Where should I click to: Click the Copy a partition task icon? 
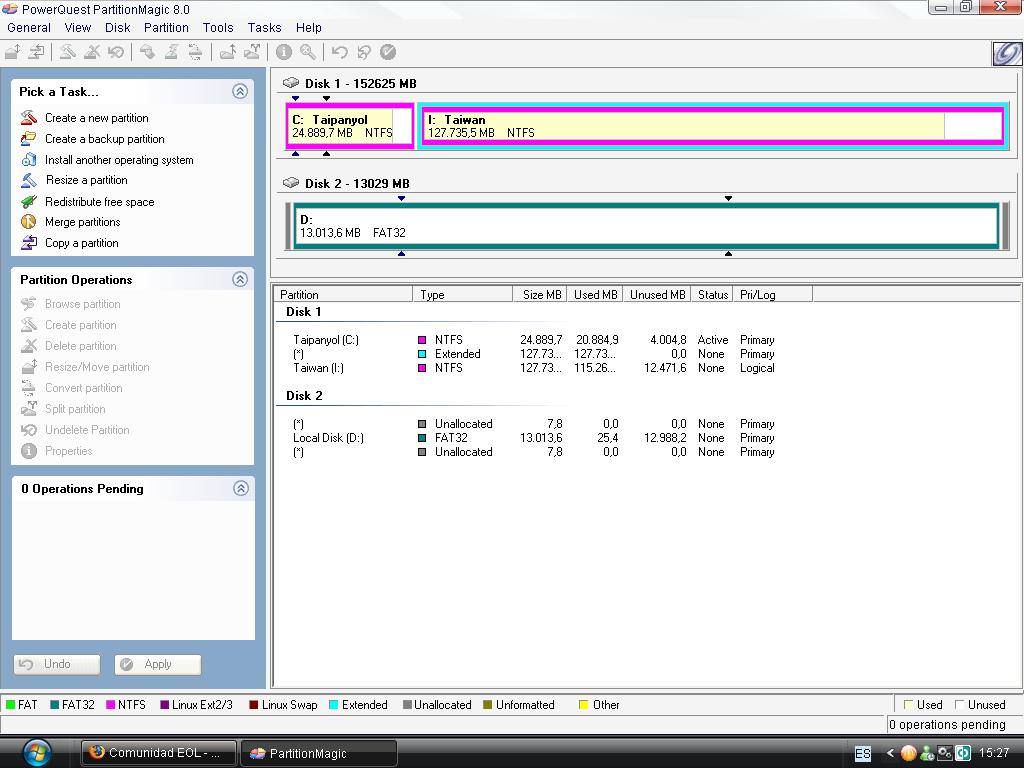point(29,242)
